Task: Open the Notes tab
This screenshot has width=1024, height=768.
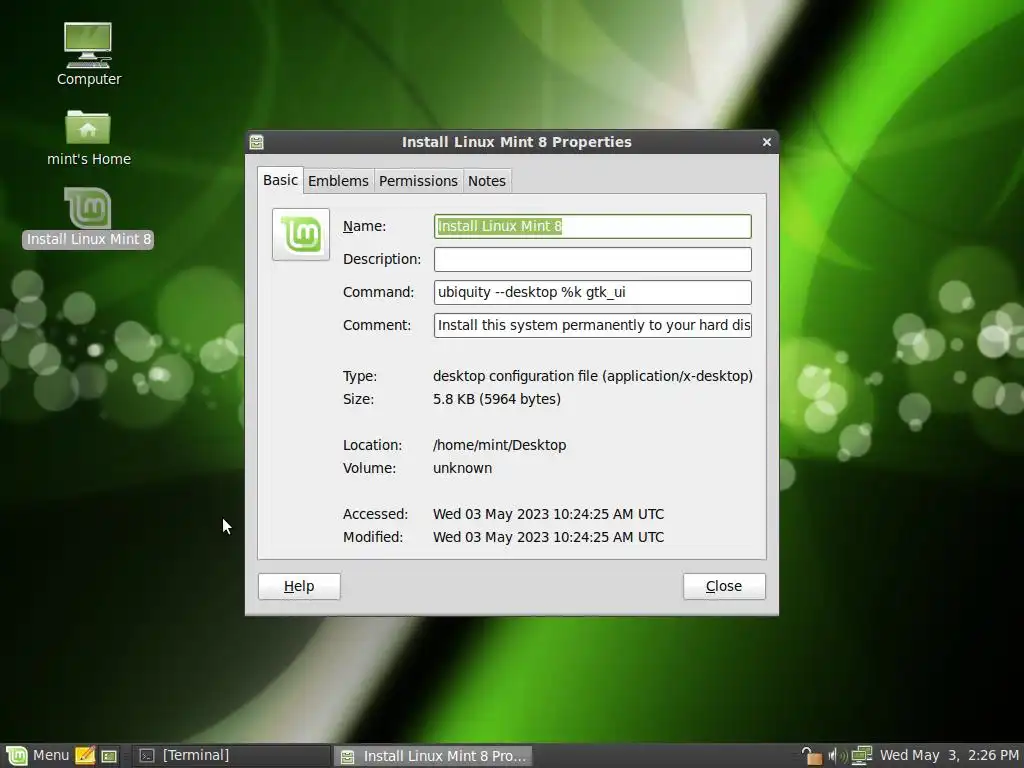Action: tap(487, 181)
